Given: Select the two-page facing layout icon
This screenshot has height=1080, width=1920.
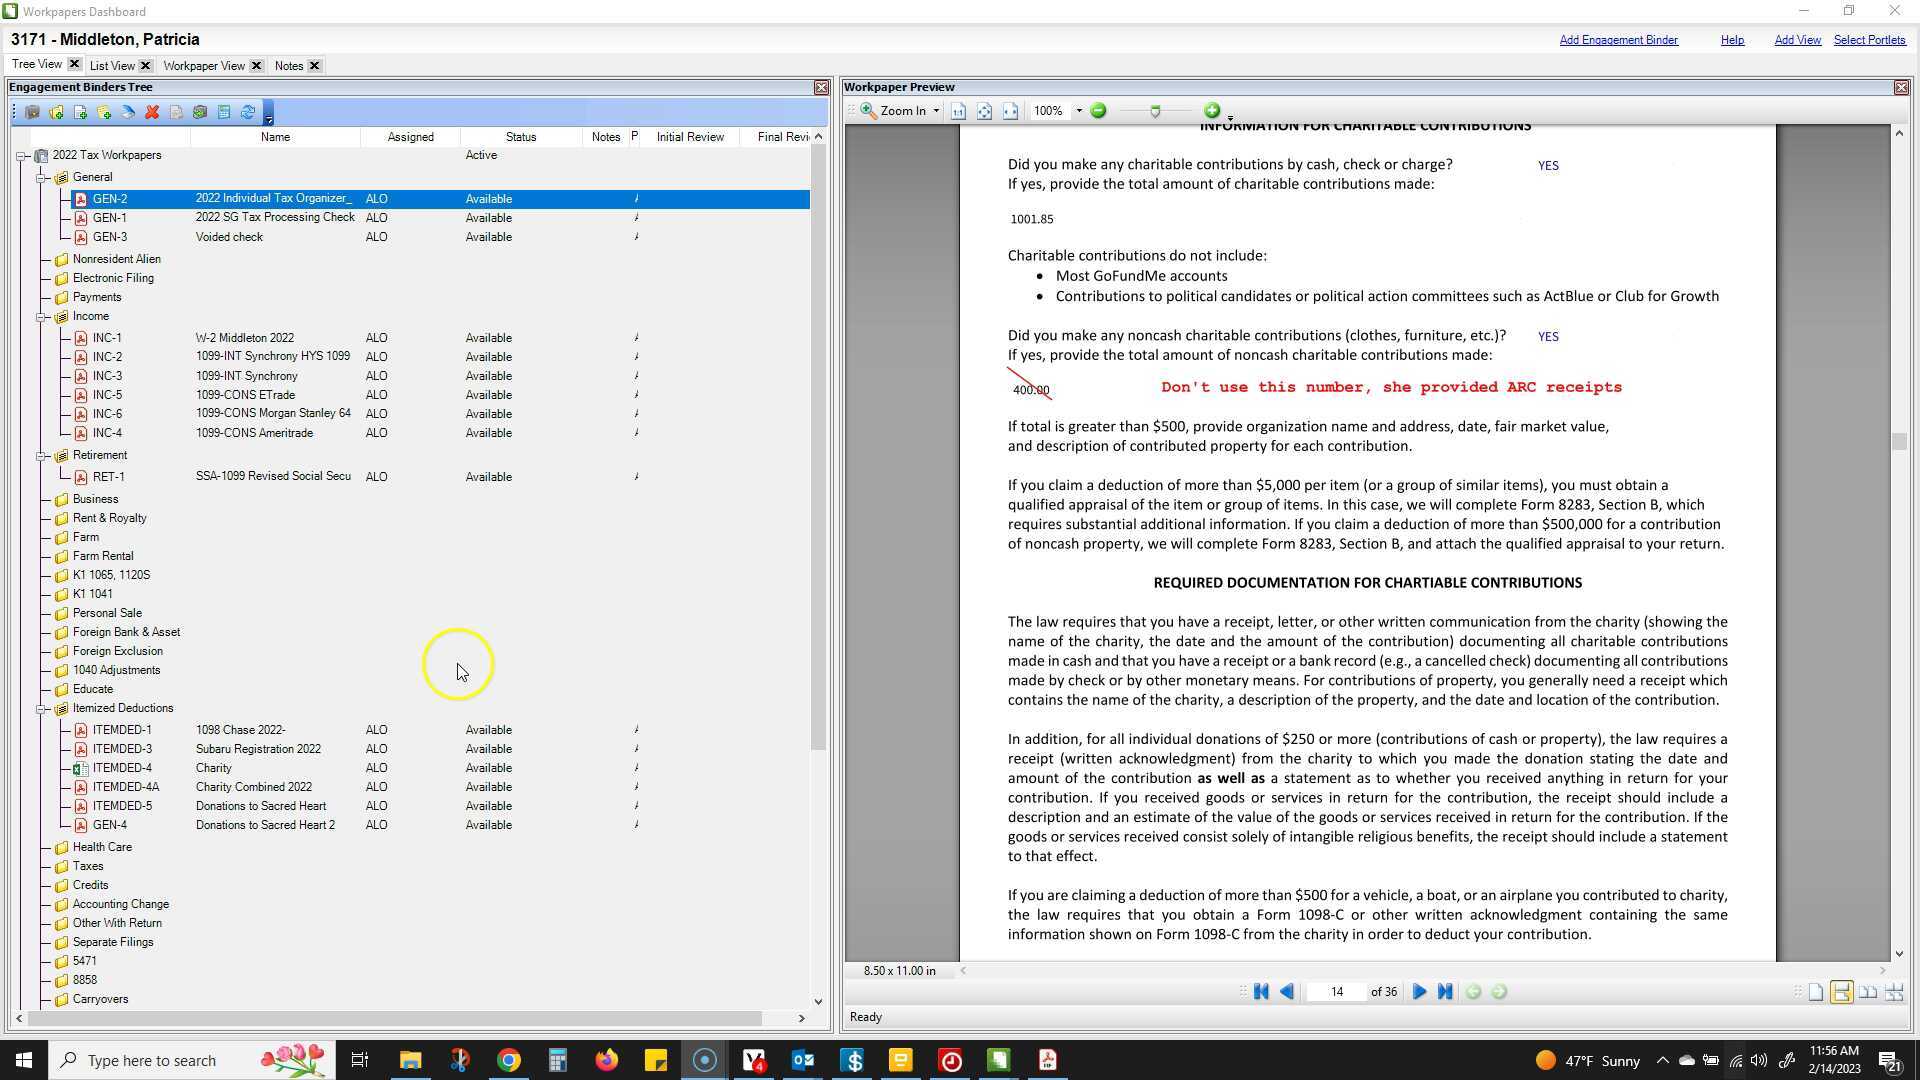Looking at the screenshot, I should click(x=1867, y=992).
